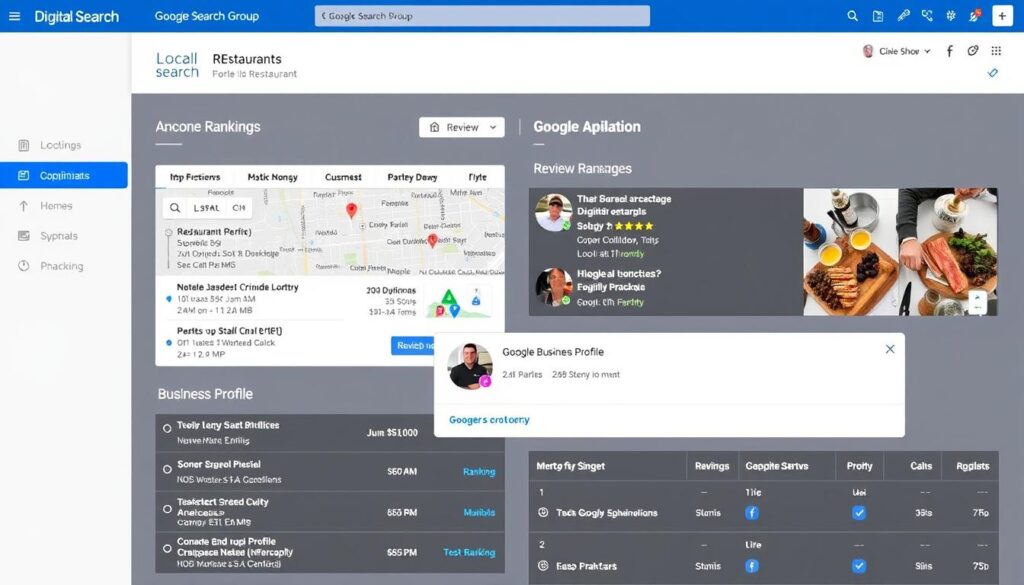Click the scroll control on food photo
Screen dimensions: 1024x585
pyautogui.click(x=977, y=302)
